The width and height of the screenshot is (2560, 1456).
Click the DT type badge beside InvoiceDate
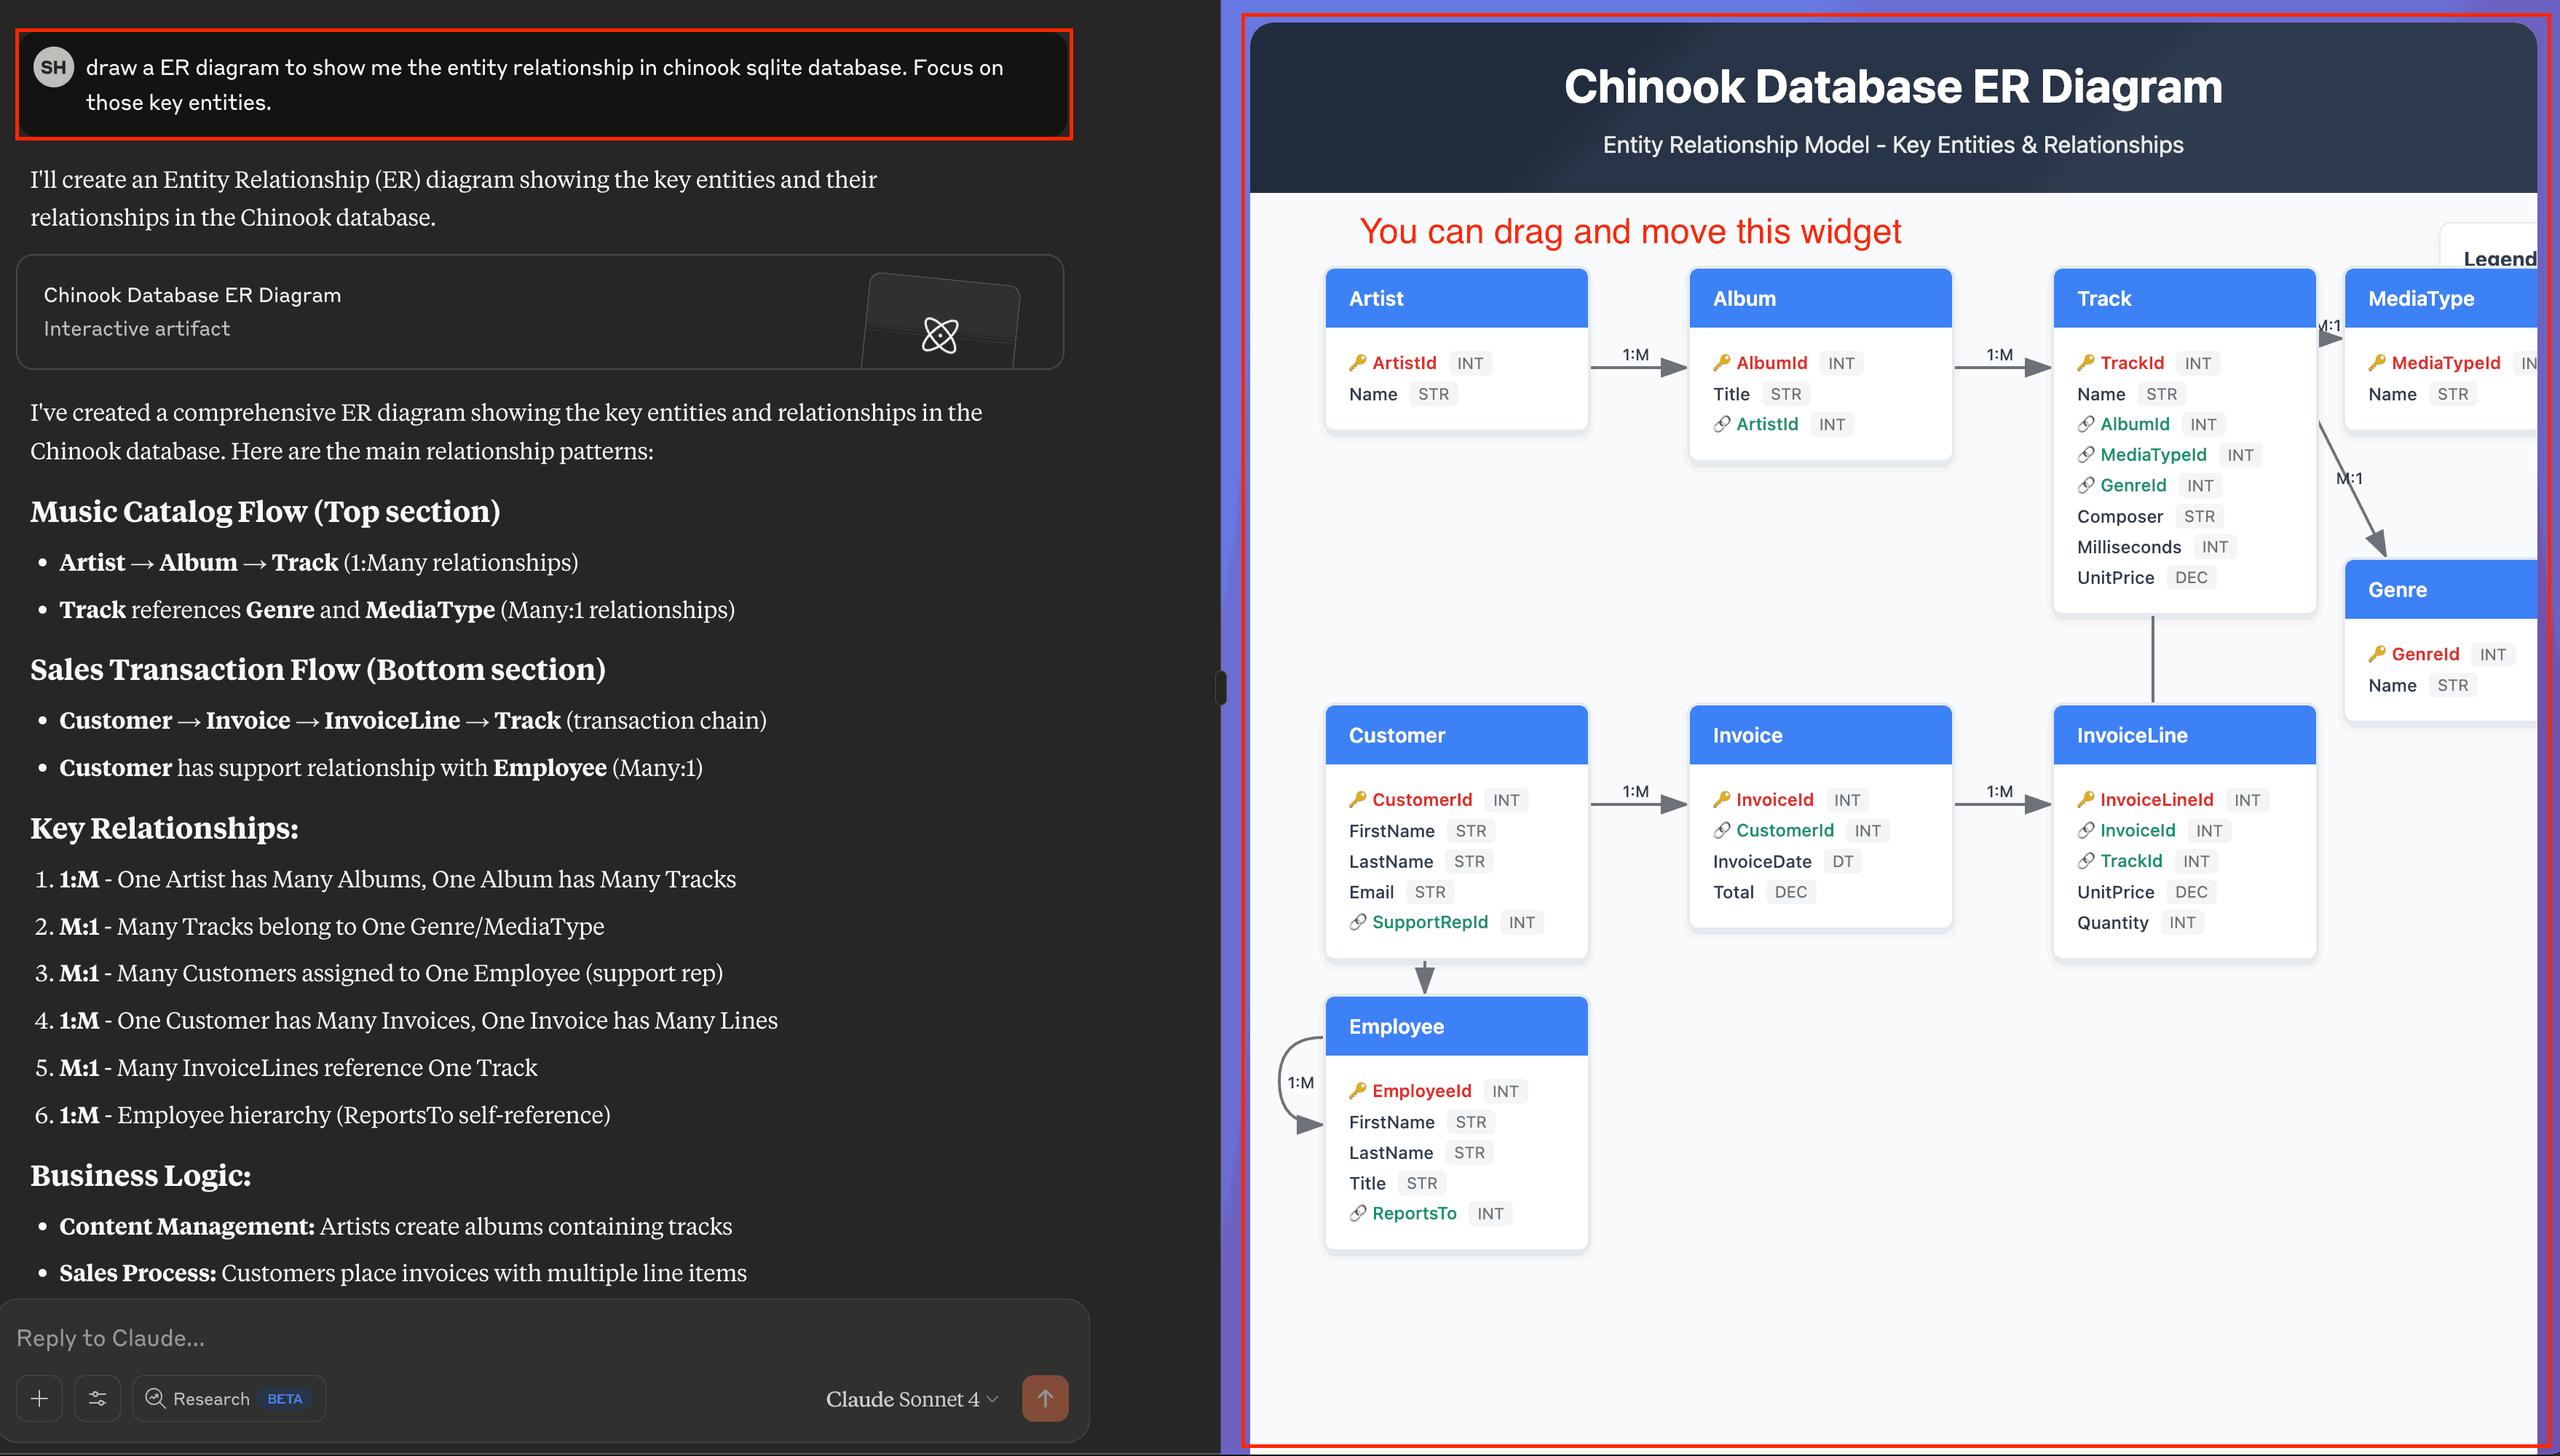[1843, 861]
